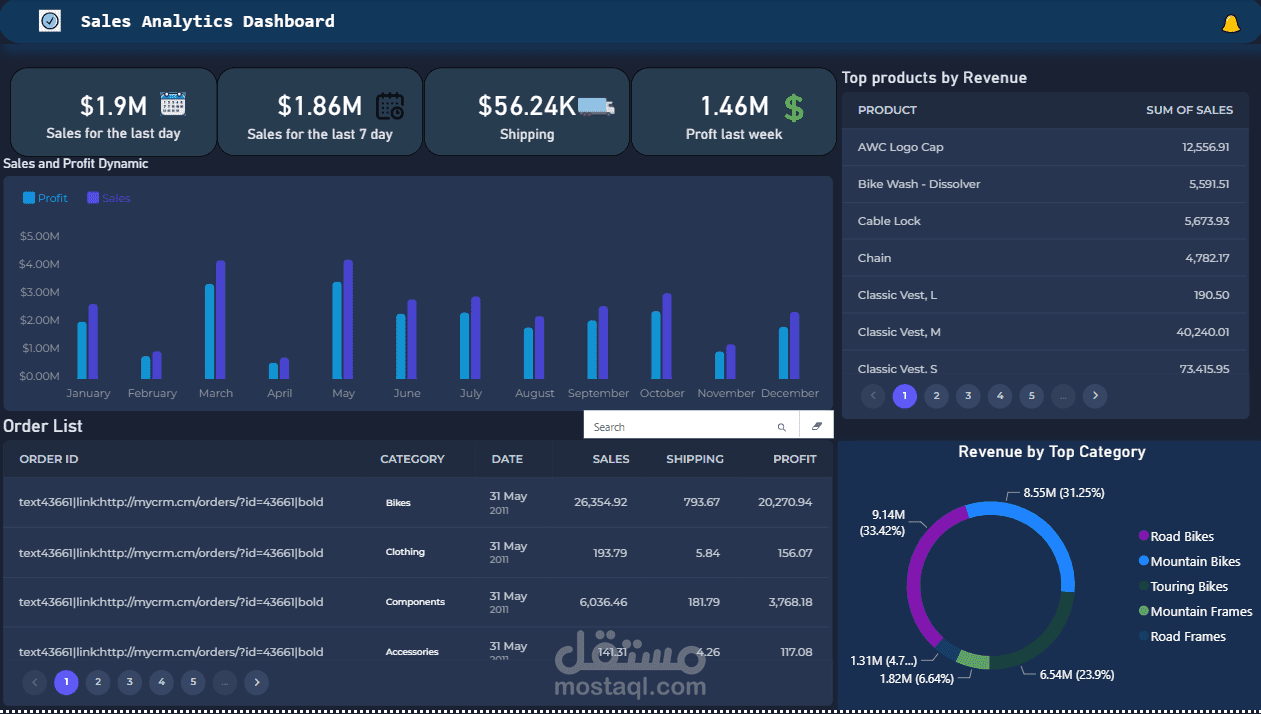1261x714 pixels.
Task: Sort by ORDER ID column header
Action: (x=49, y=459)
